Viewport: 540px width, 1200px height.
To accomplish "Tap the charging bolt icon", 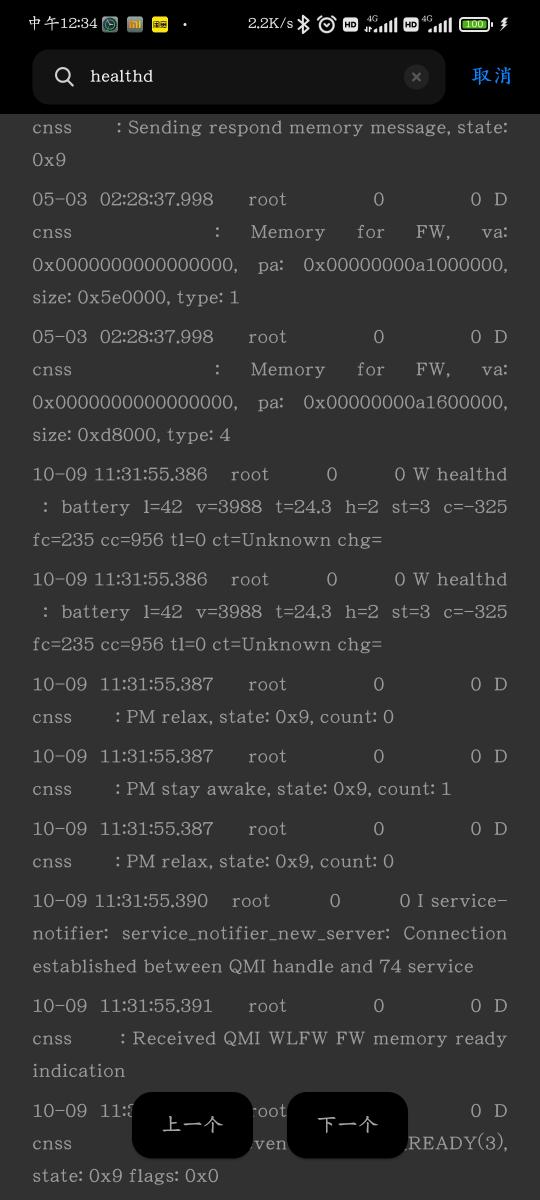I will click(x=504, y=23).
